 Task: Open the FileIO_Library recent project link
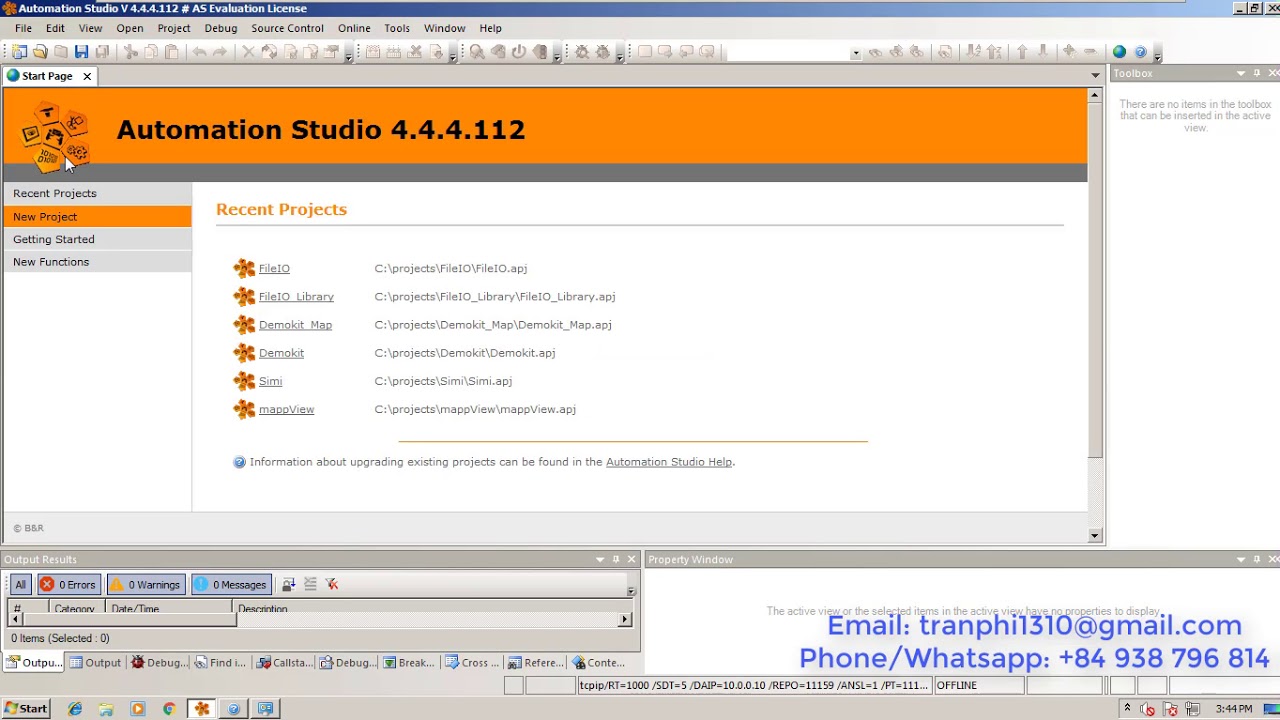pyautogui.click(x=296, y=297)
